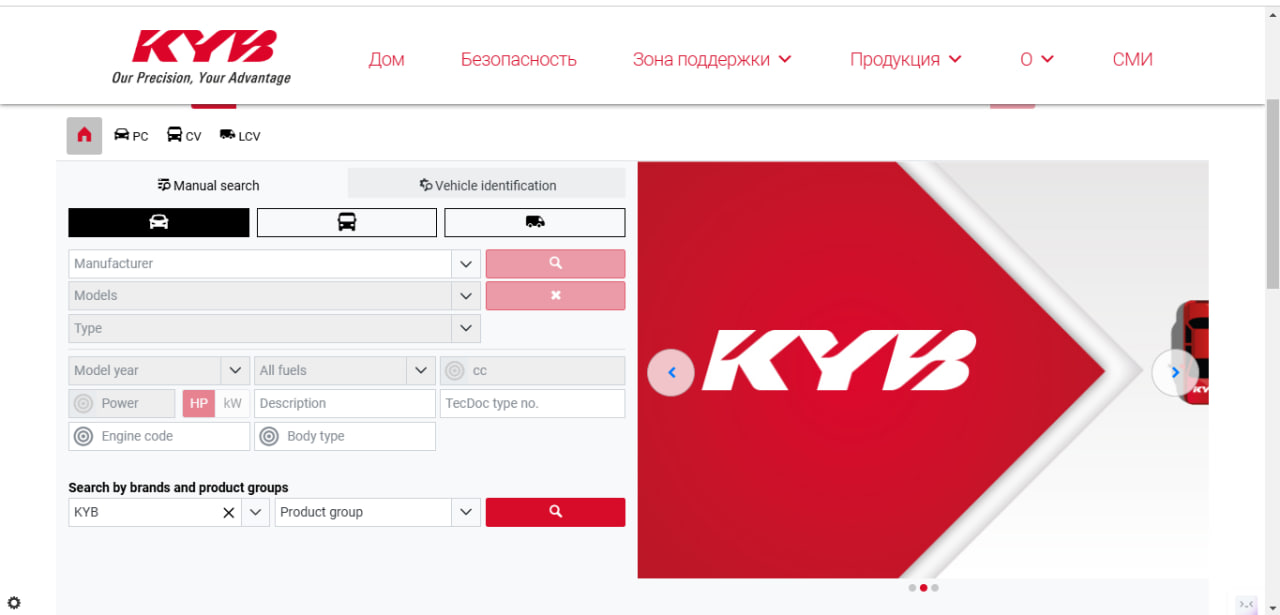This screenshot has height=615, width=1280.
Task: Choose the black car vehicle type button
Action: (x=158, y=222)
